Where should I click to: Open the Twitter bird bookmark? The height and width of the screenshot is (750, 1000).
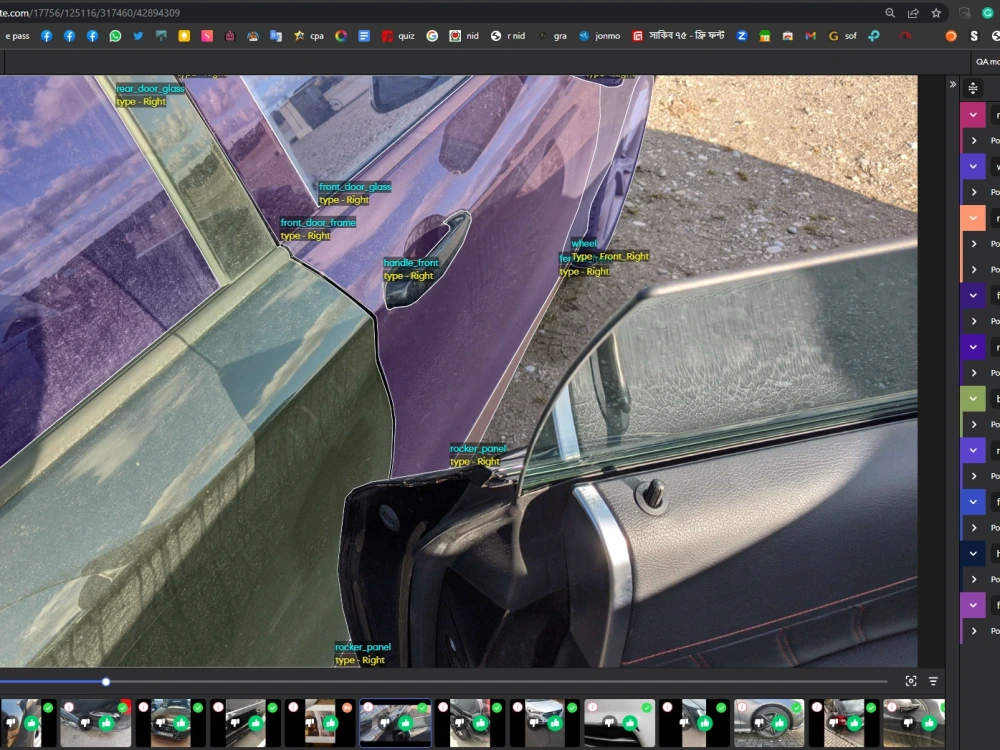[x=138, y=36]
